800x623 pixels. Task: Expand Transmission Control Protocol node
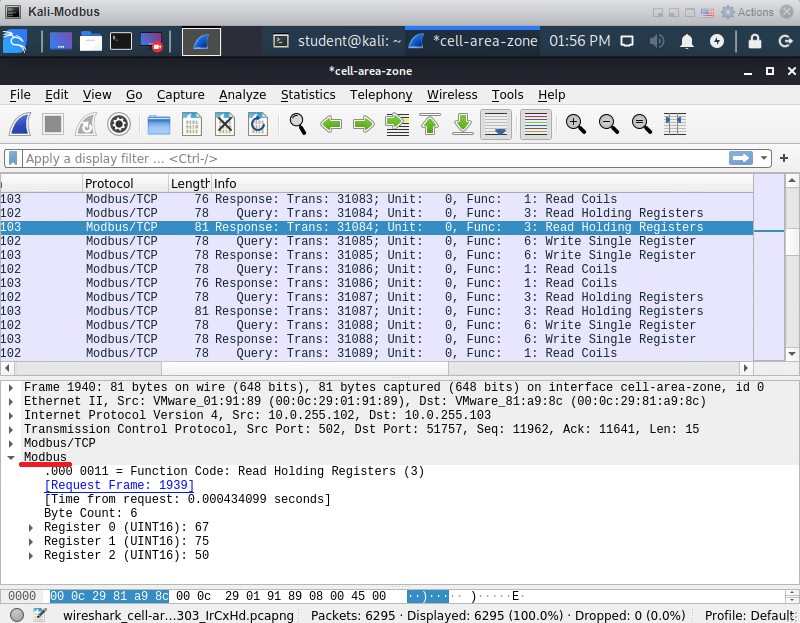pyautogui.click(x=11, y=430)
